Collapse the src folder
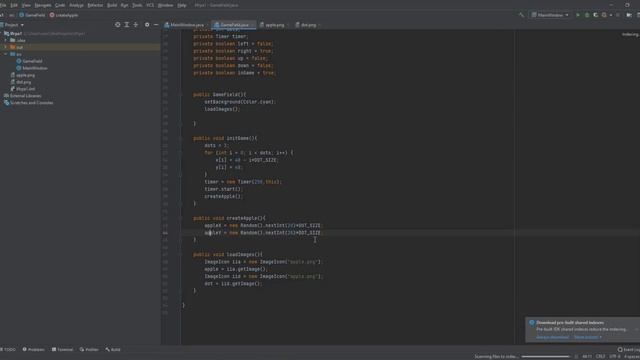This screenshot has width=640, height=360. click(6, 54)
